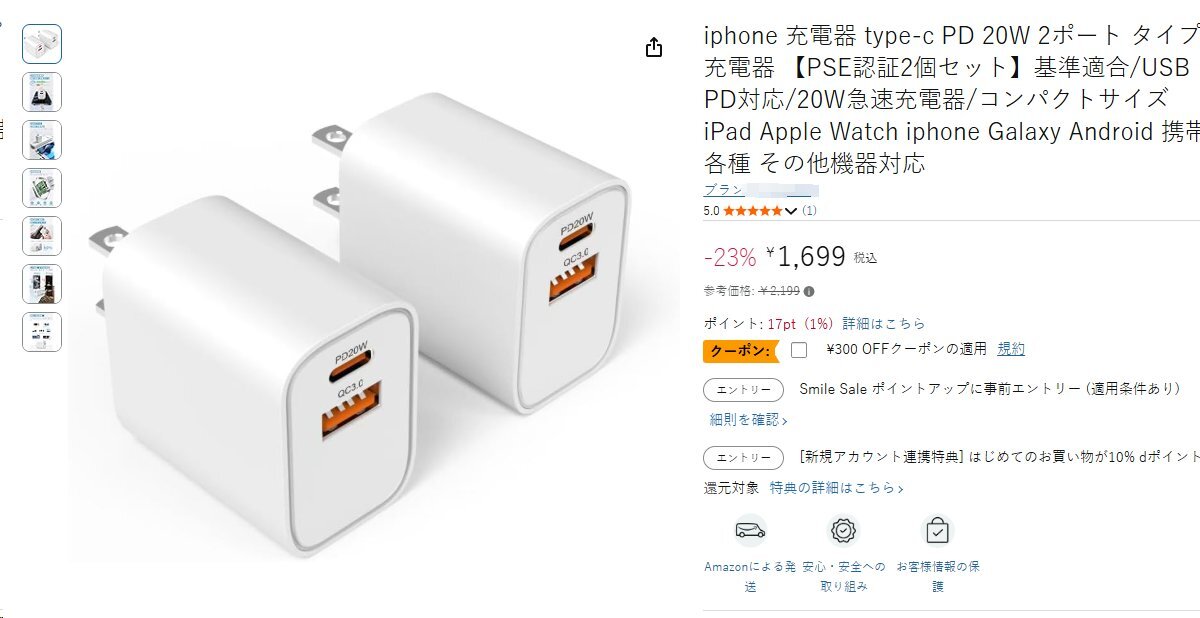Image resolution: width=1200 pixels, height=618 pixels.
Task: Click the second エントリー button for new account
Action: tap(744, 458)
